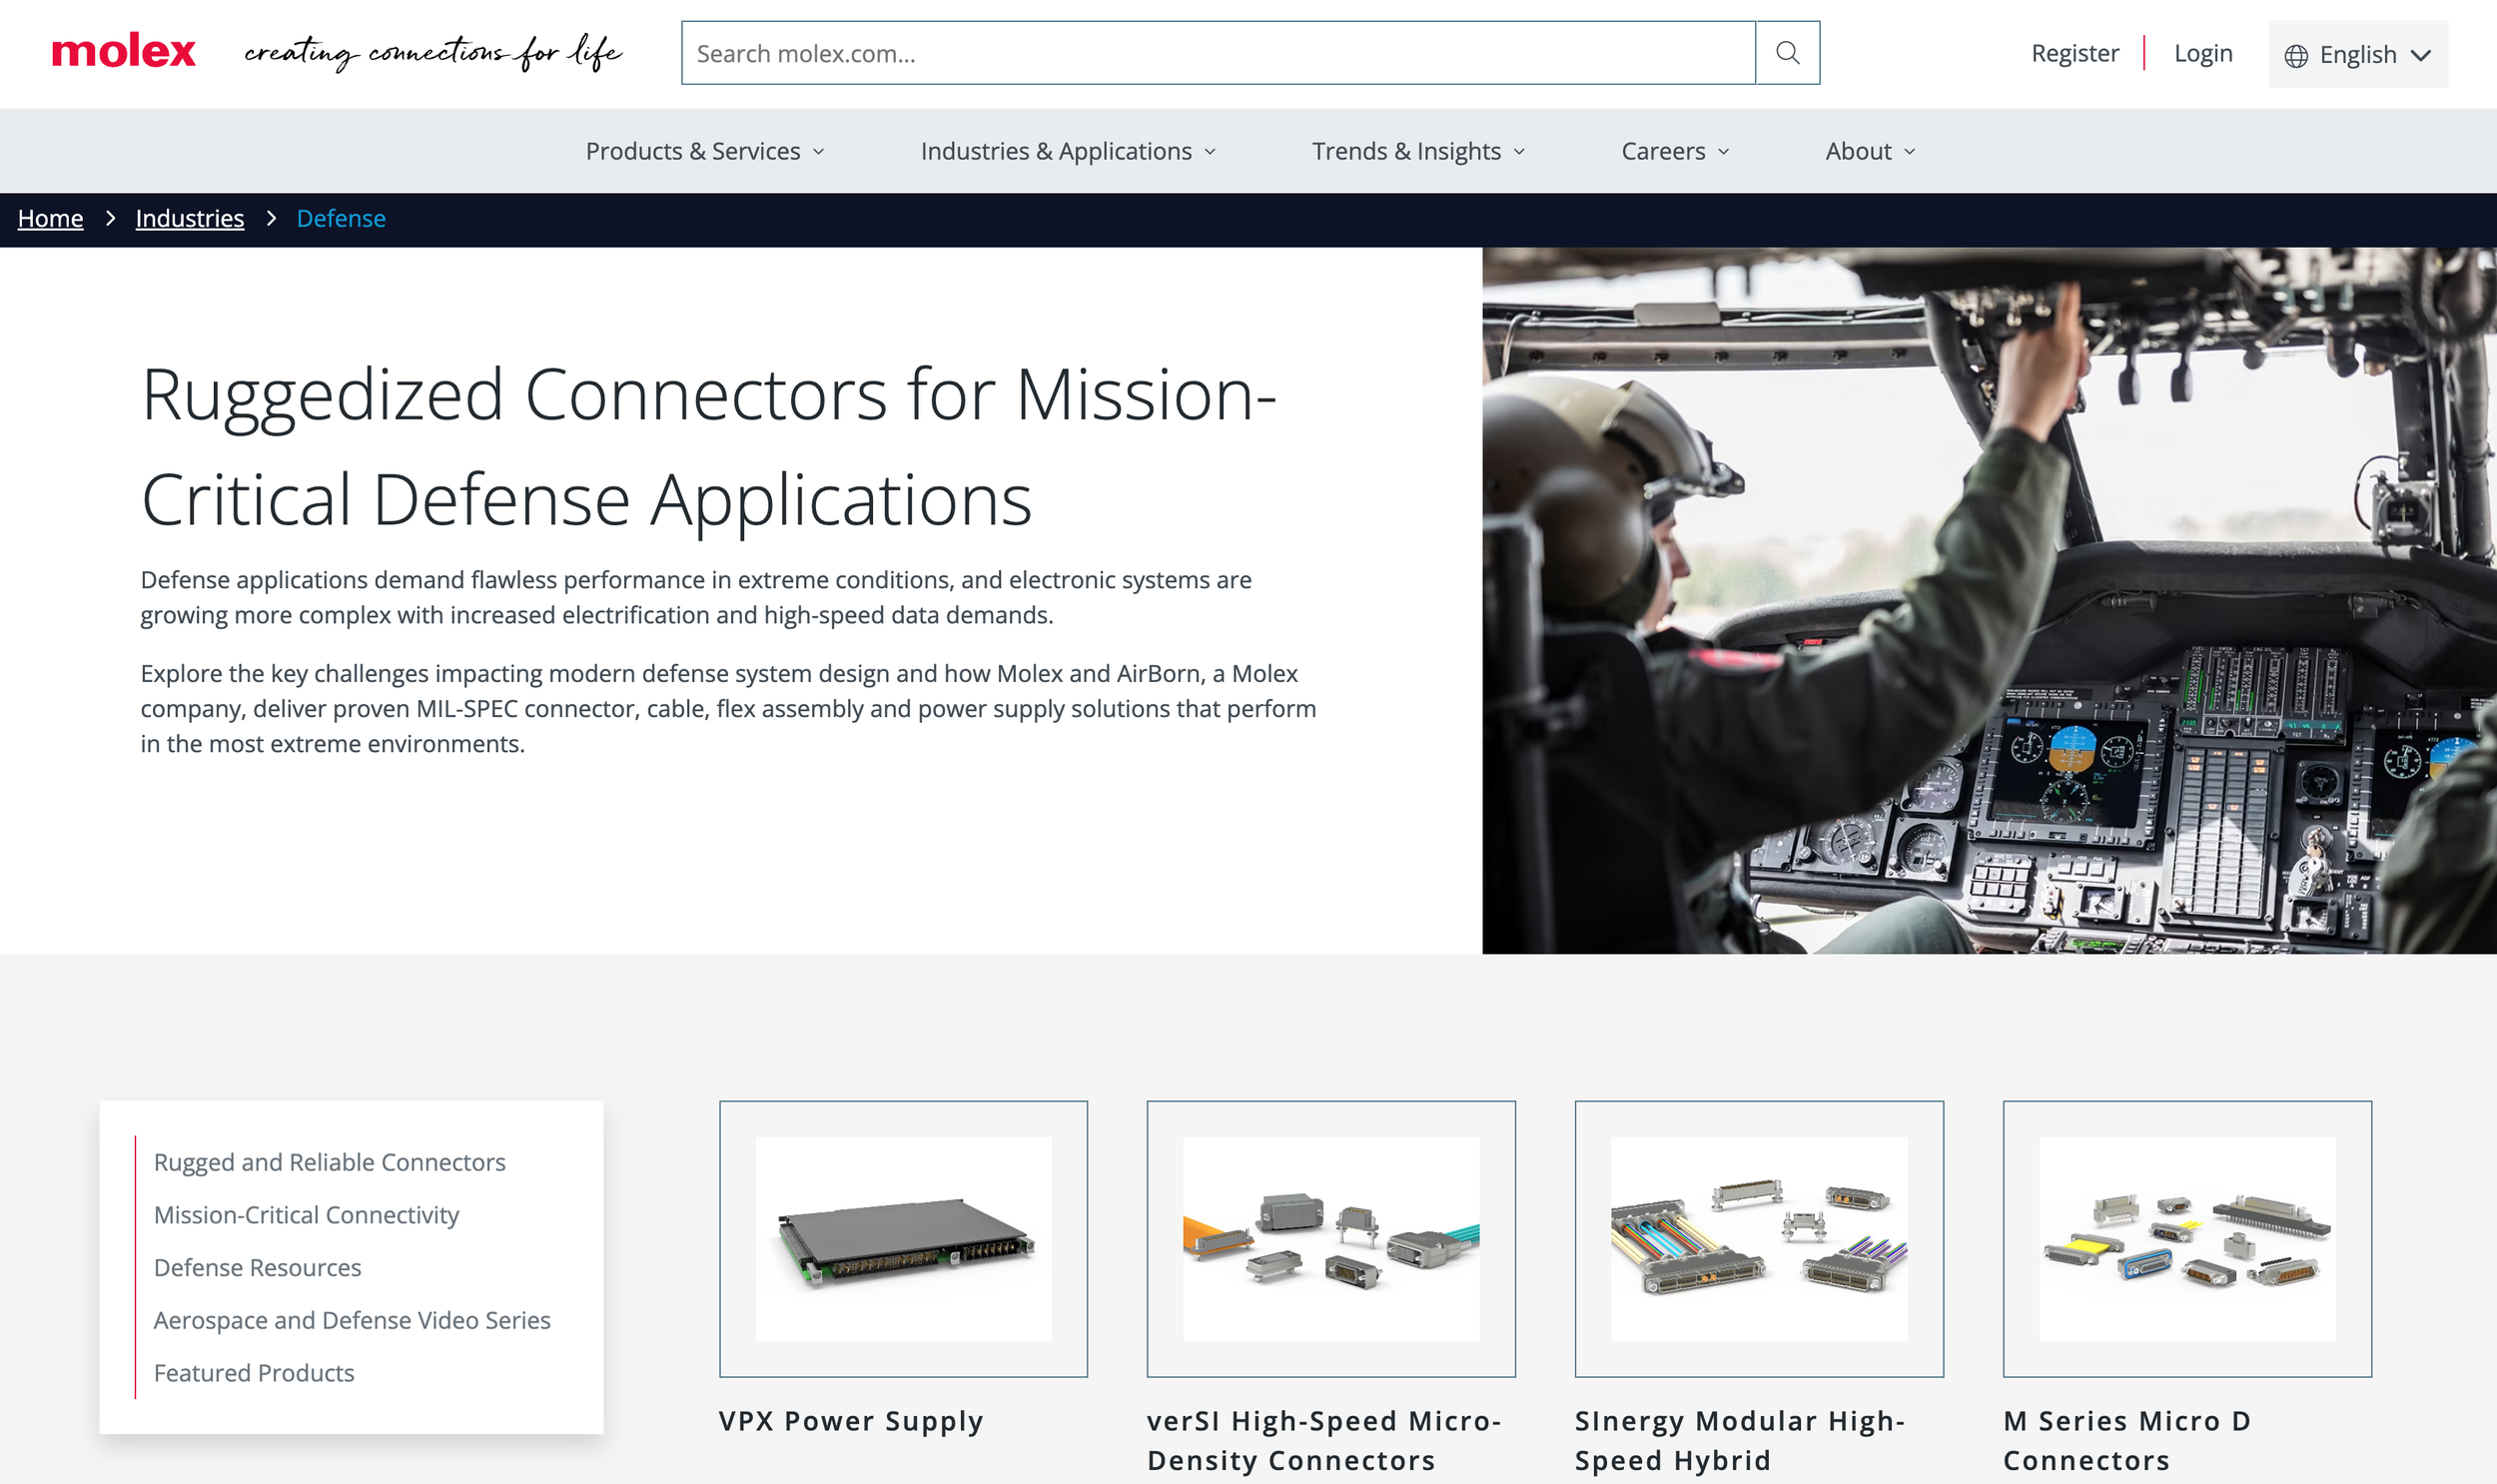The image size is (2497, 1484).
Task: Open the Careers menu
Action: pyautogui.click(x=1674, y=151)
